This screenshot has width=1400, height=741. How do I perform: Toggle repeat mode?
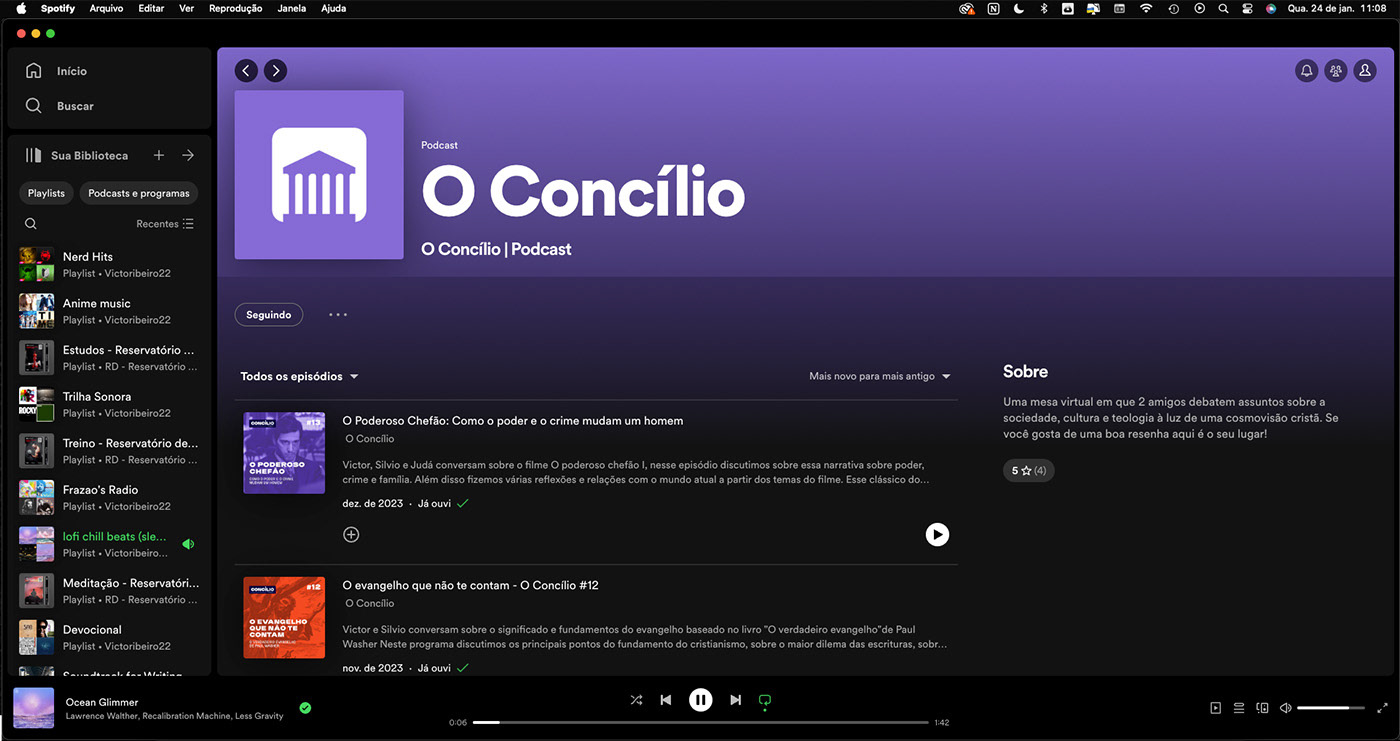765,700
